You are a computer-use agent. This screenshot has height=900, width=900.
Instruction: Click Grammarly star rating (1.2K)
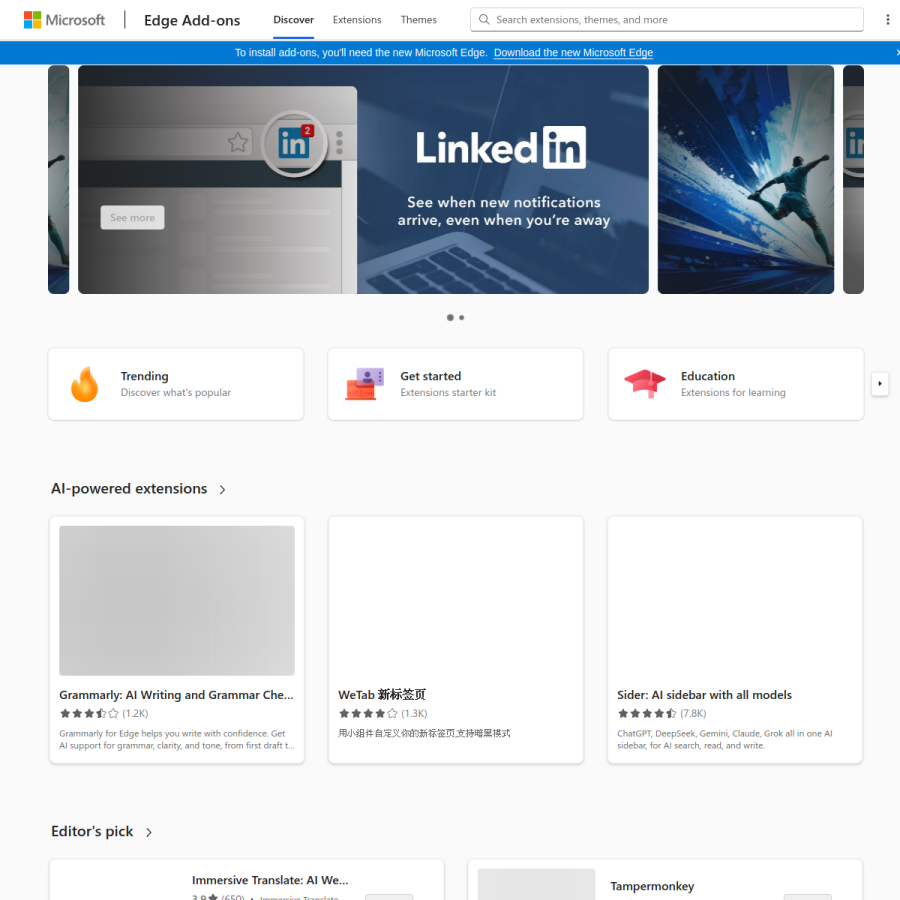click(x=104, y=713)
